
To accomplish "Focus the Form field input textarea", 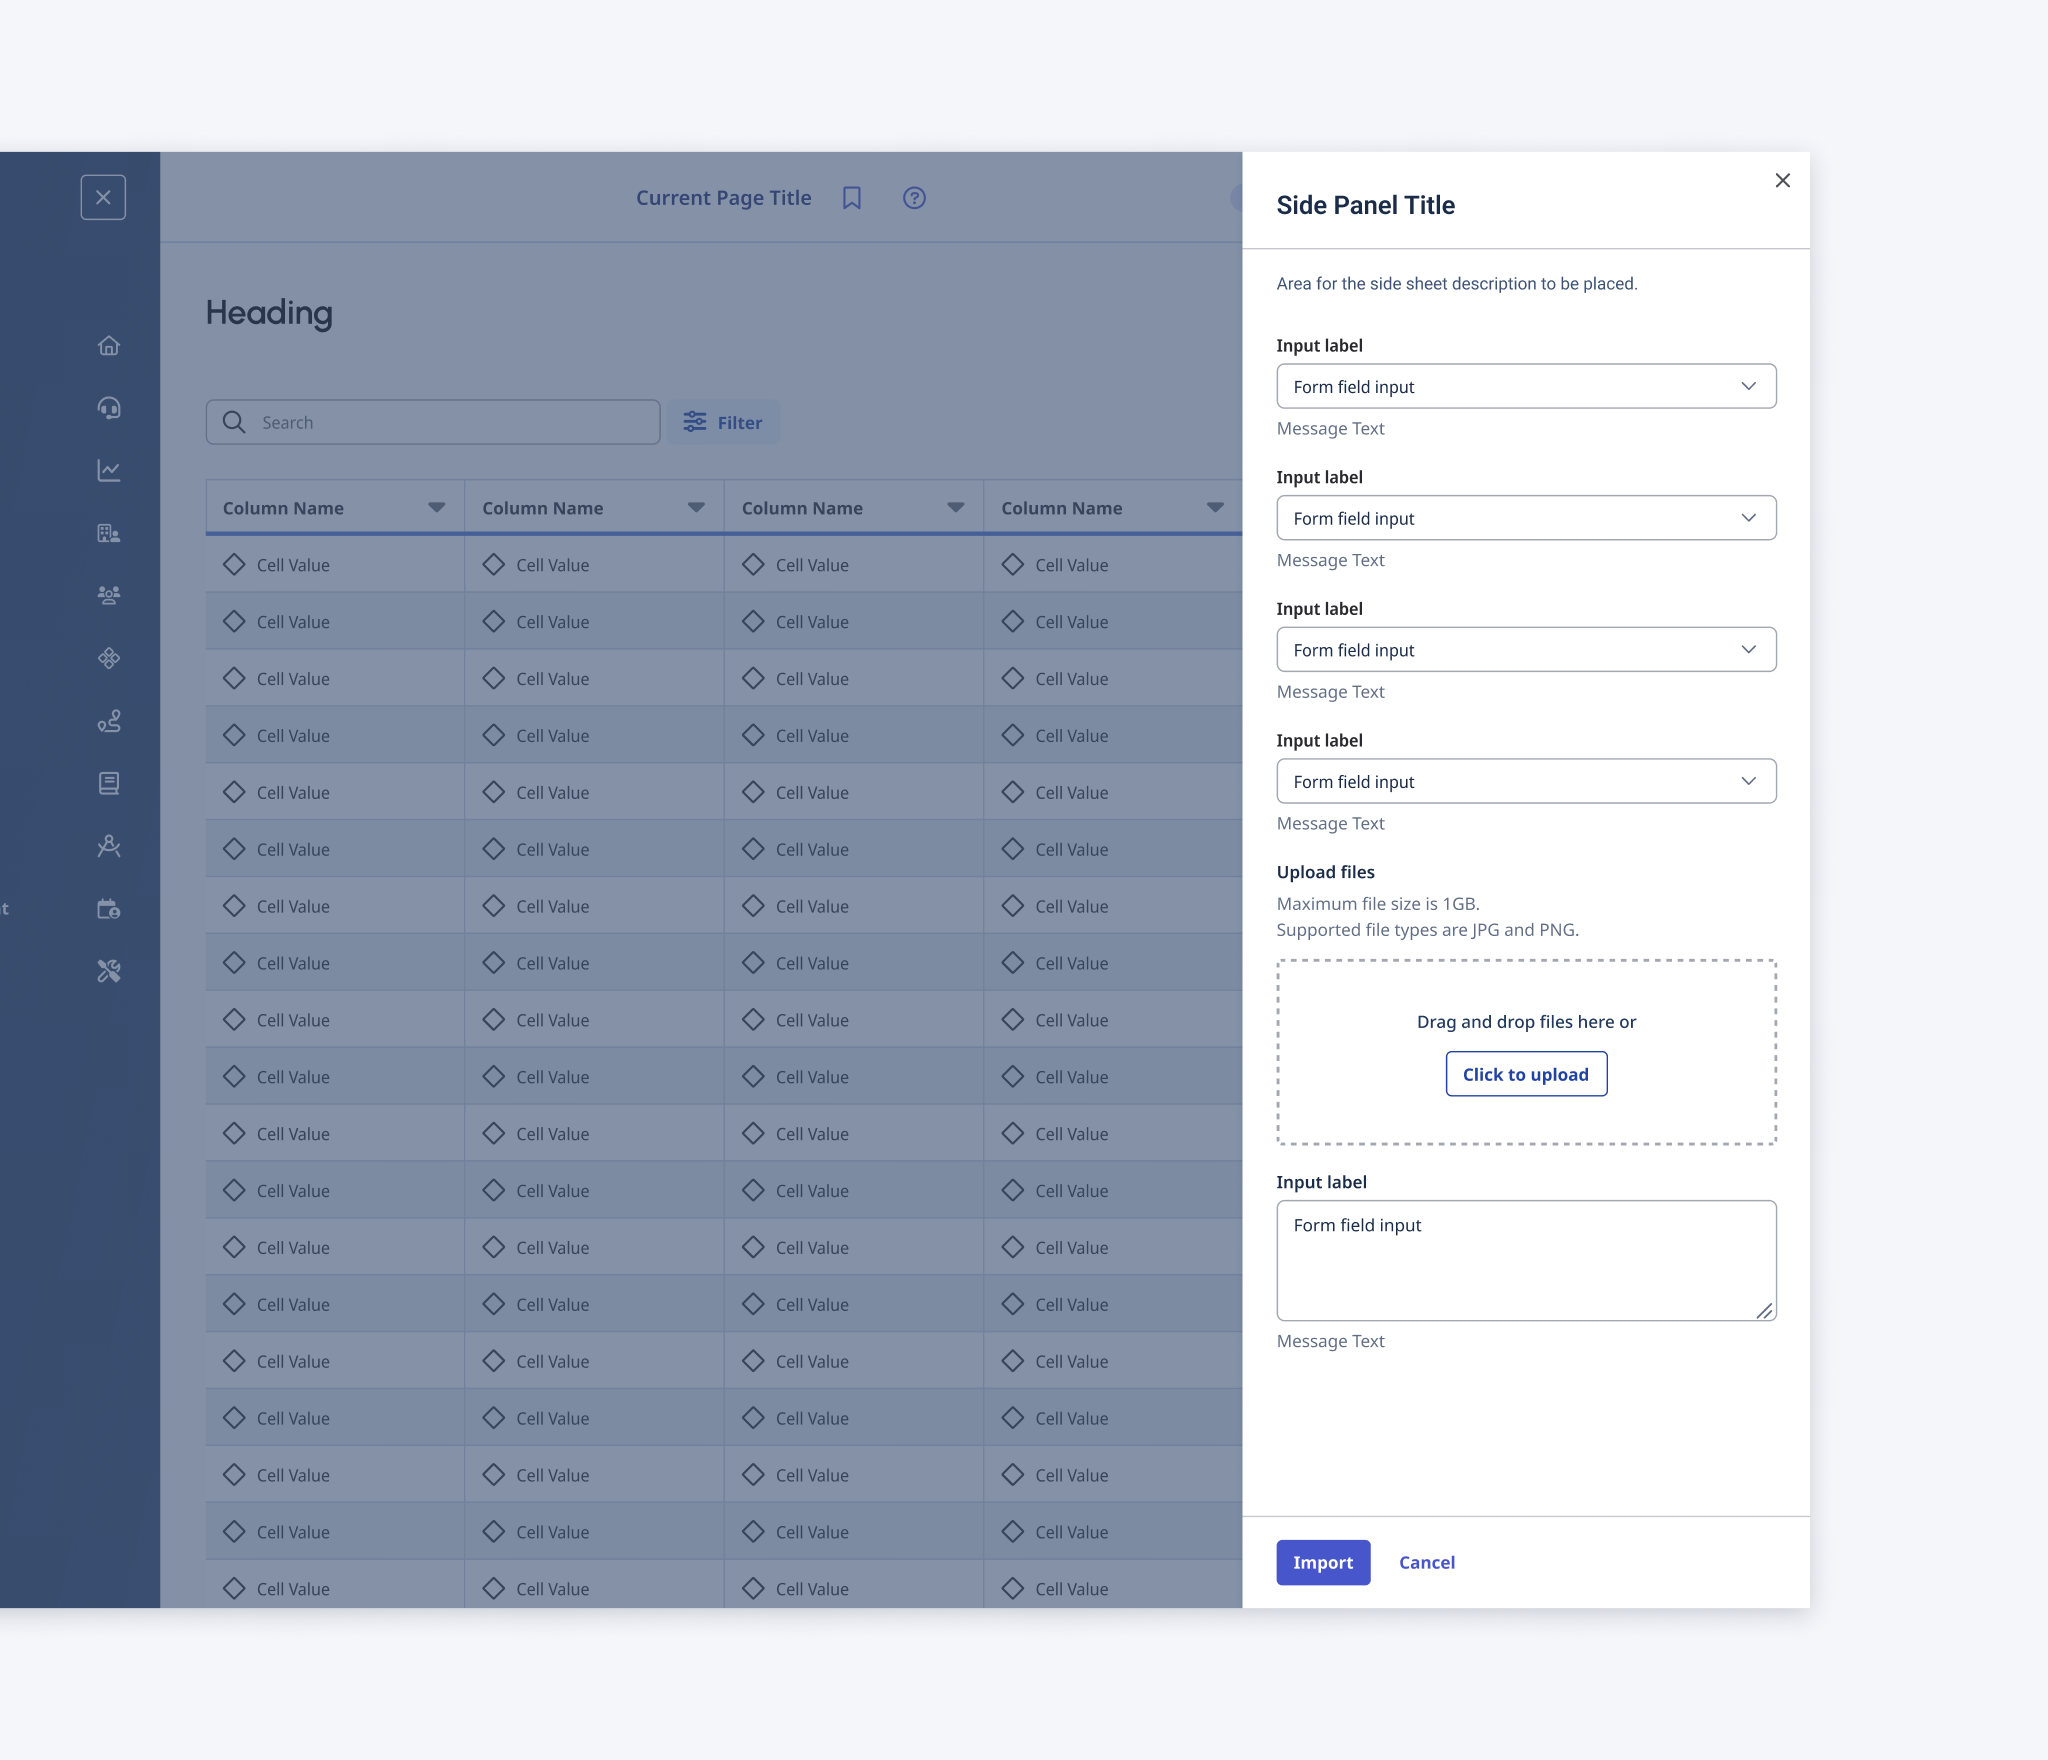I will point(1526,1260).
